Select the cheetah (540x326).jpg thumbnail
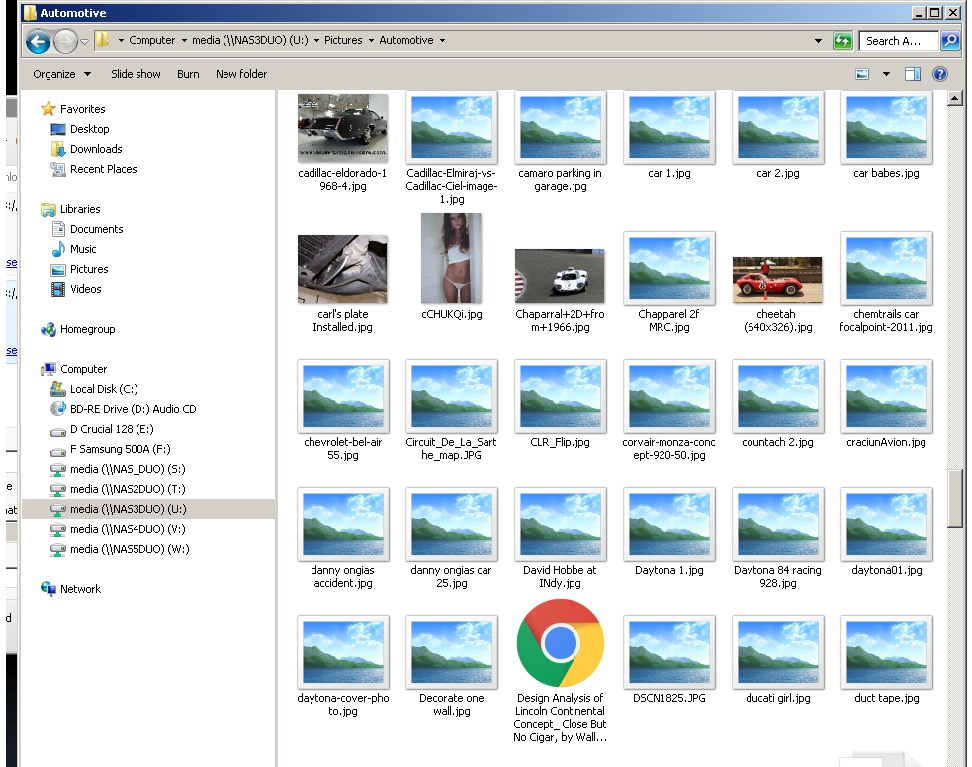The width and height of the screenshot is (972, 767). click(777, 280)
